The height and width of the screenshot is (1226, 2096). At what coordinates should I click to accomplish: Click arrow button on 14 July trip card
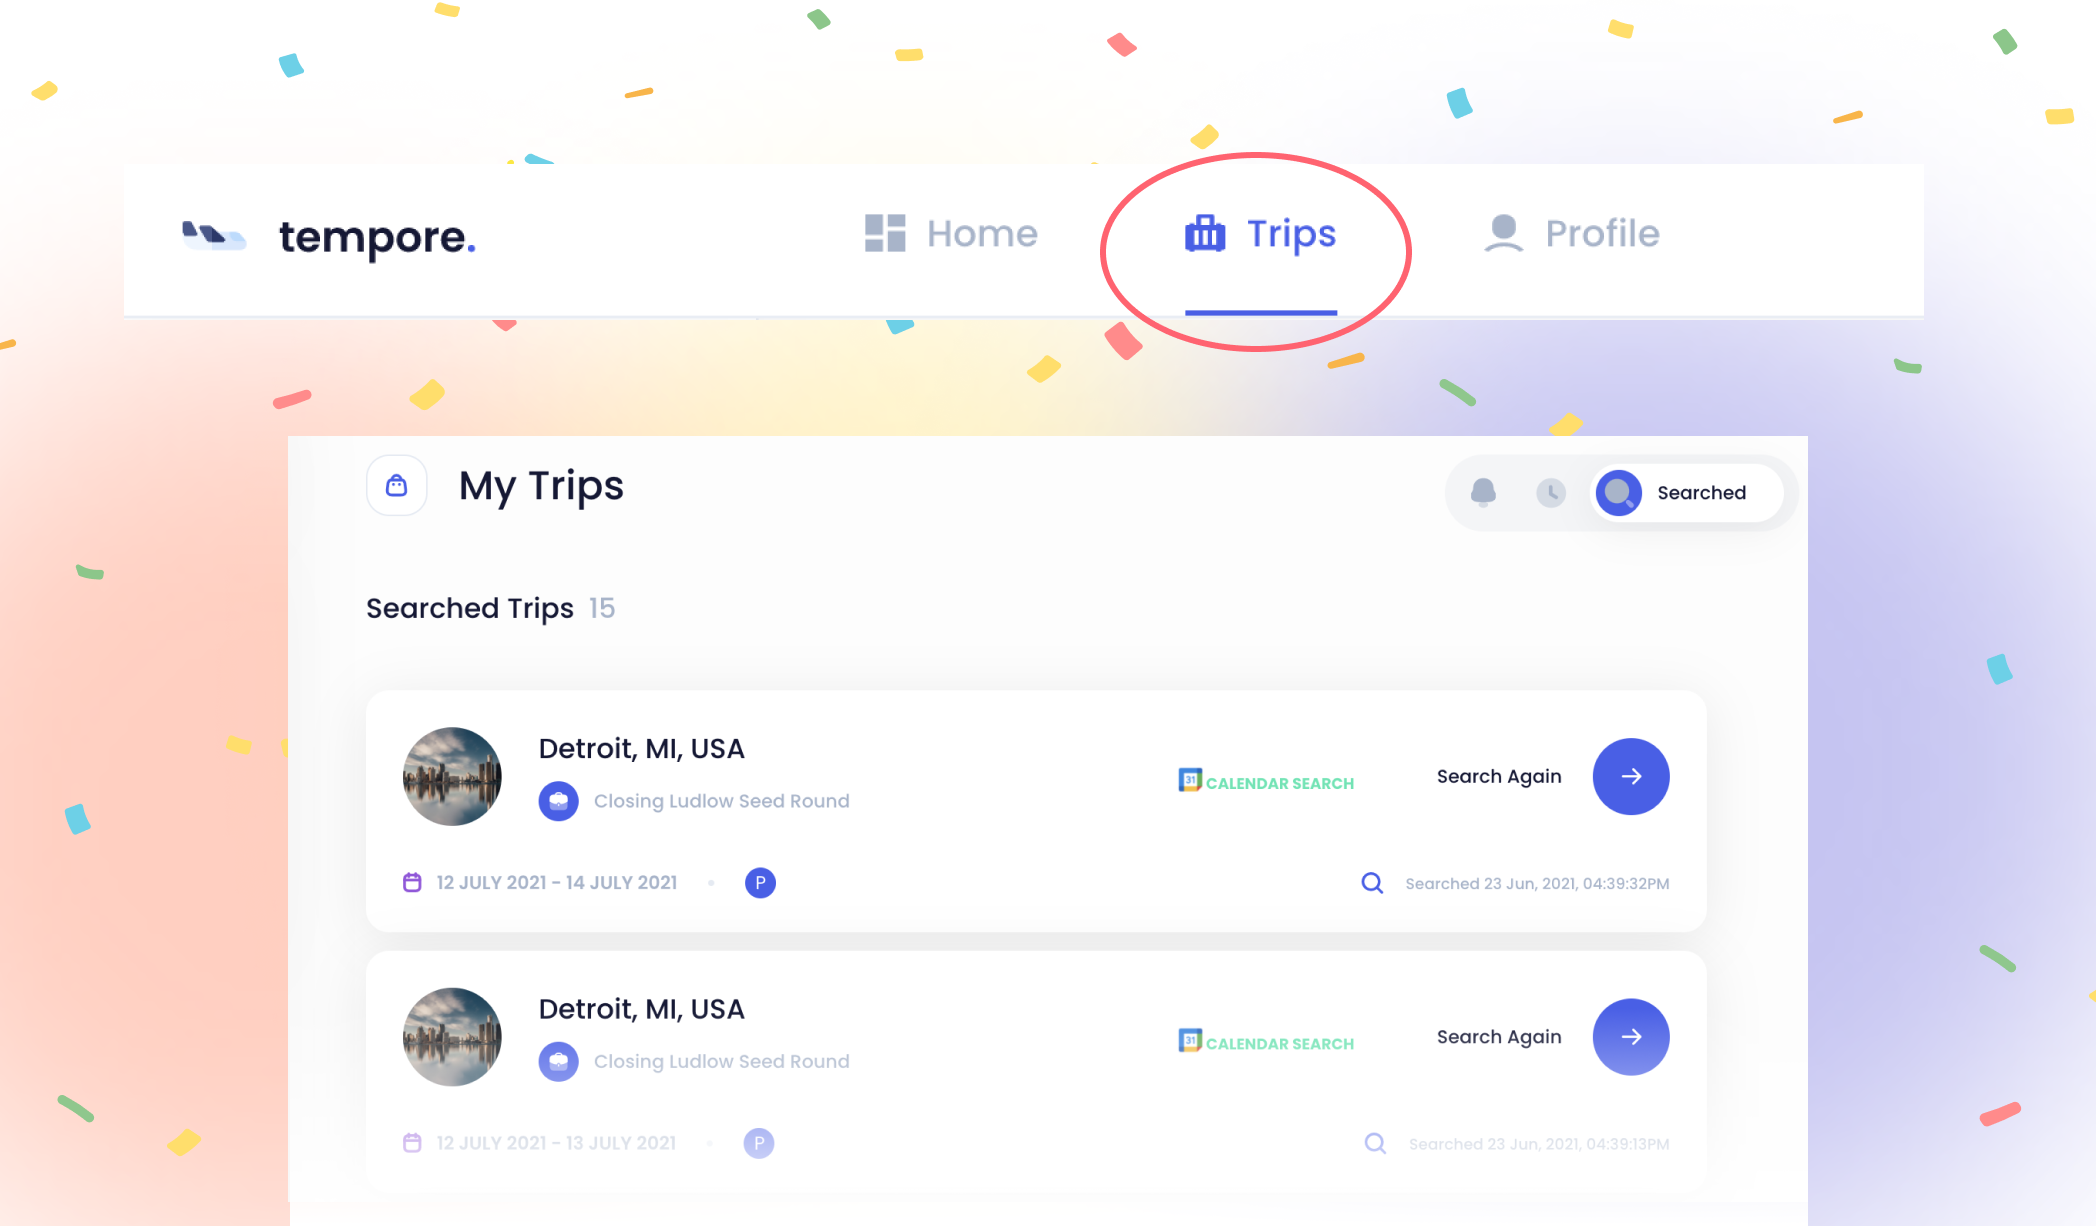(x=1631, y=777)
